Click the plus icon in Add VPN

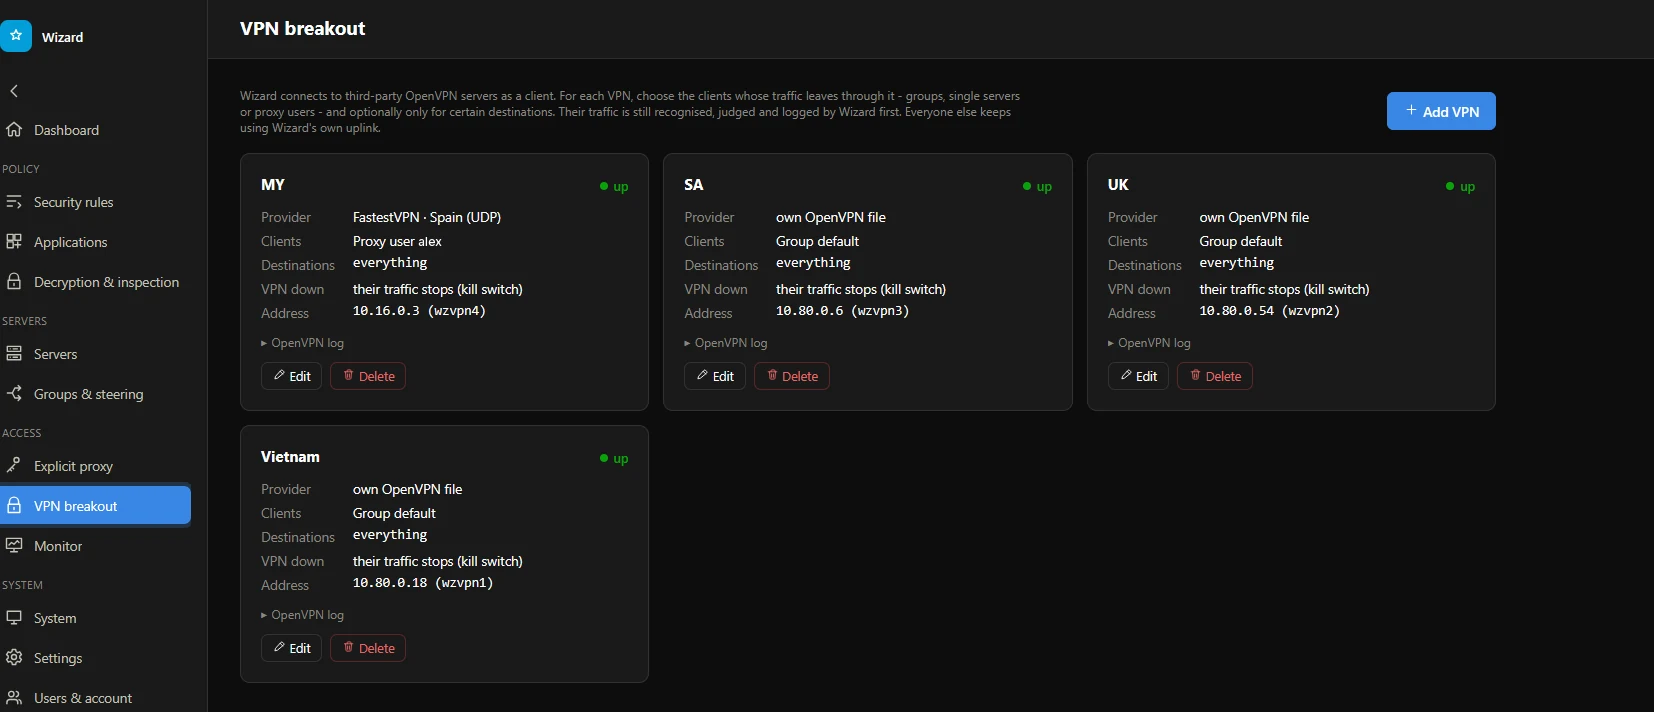1411,111
